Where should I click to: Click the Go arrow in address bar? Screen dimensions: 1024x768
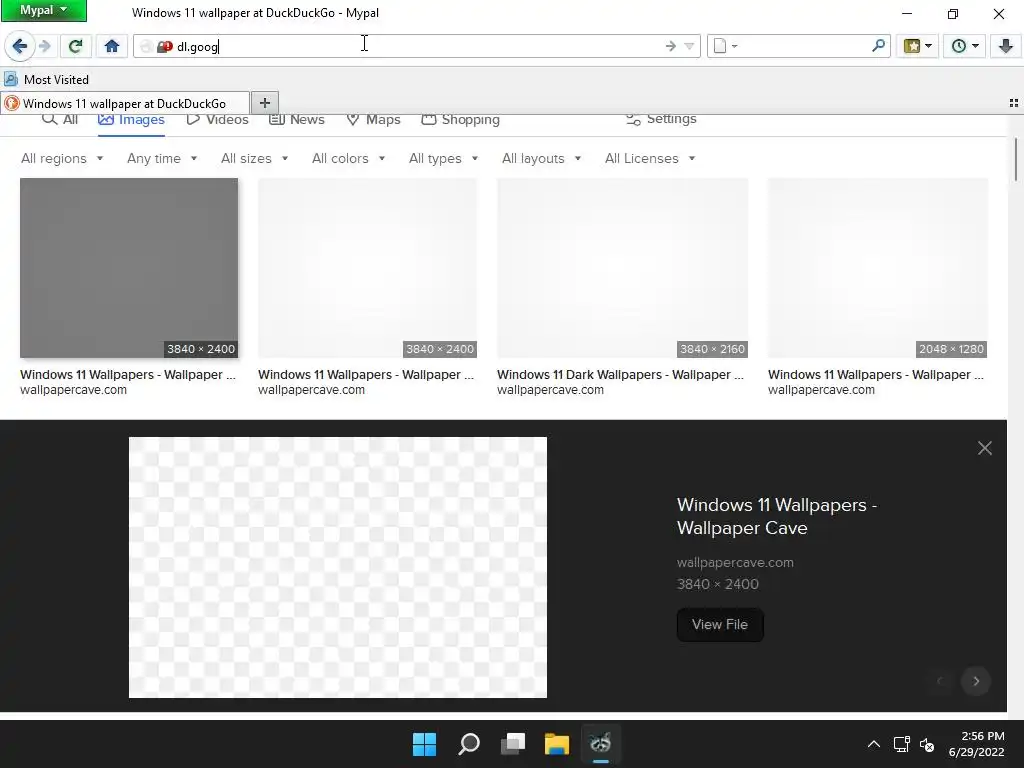[670, 46]
